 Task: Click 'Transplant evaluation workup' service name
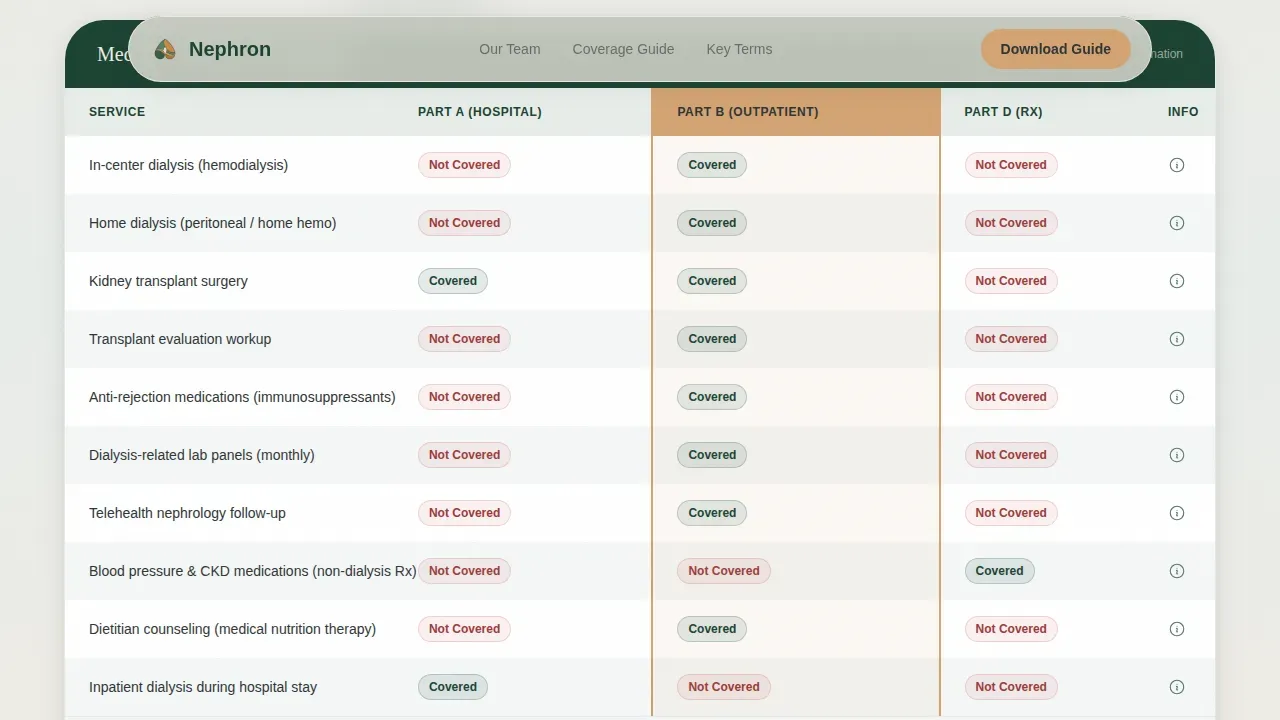click(180, 339)
